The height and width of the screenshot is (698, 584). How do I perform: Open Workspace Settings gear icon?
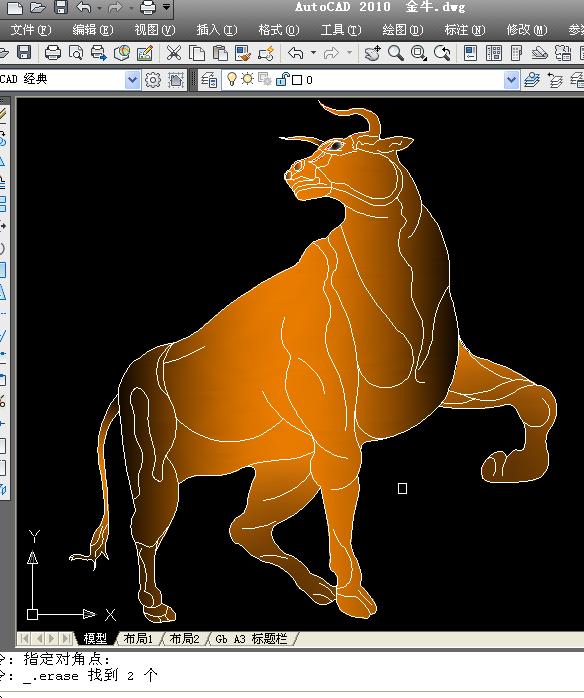coord(153,80)
